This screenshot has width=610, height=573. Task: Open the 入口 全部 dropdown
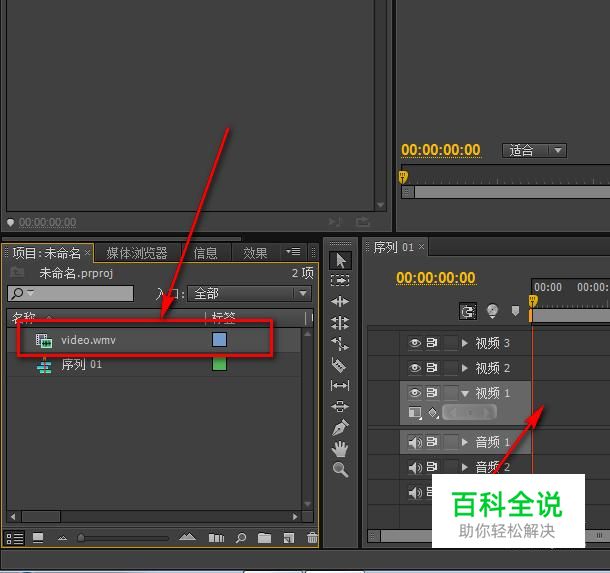click(x=249, y=293)
